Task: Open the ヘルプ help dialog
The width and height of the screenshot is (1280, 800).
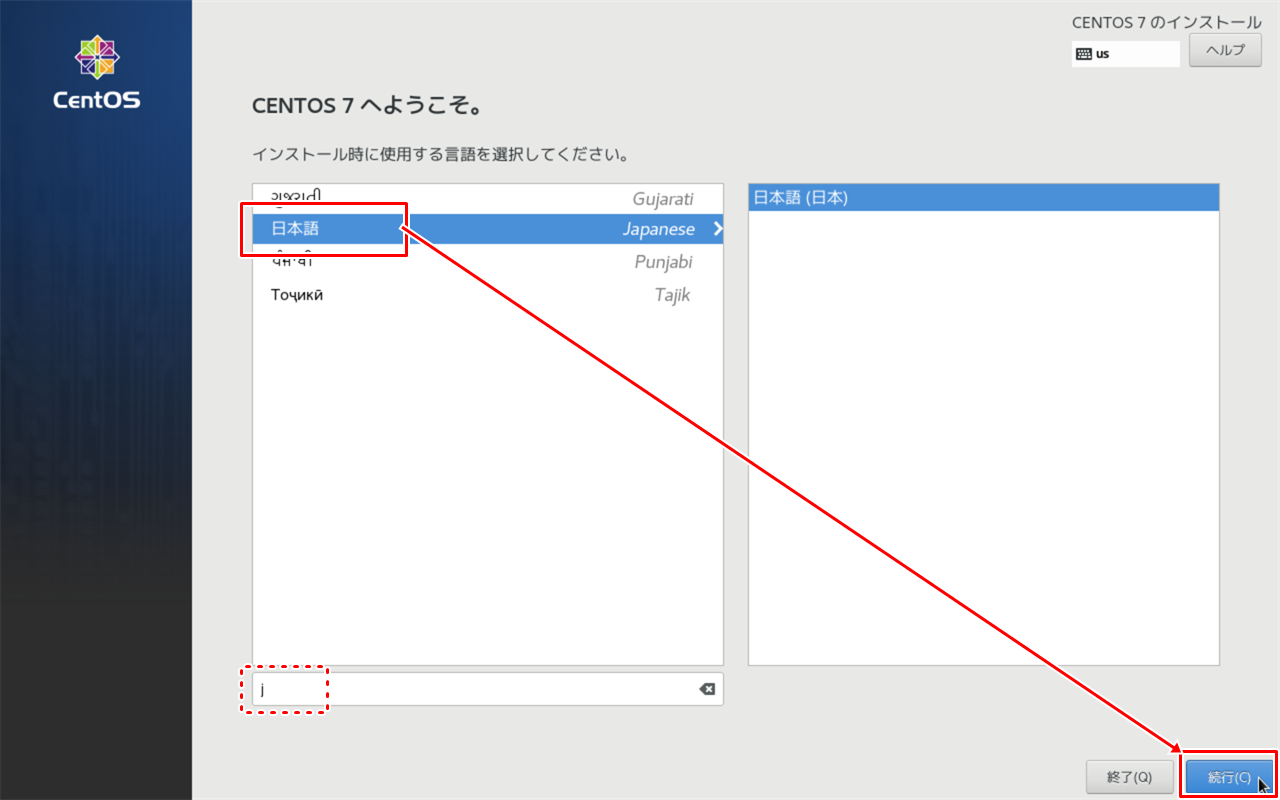Action: coord(1225,51)
